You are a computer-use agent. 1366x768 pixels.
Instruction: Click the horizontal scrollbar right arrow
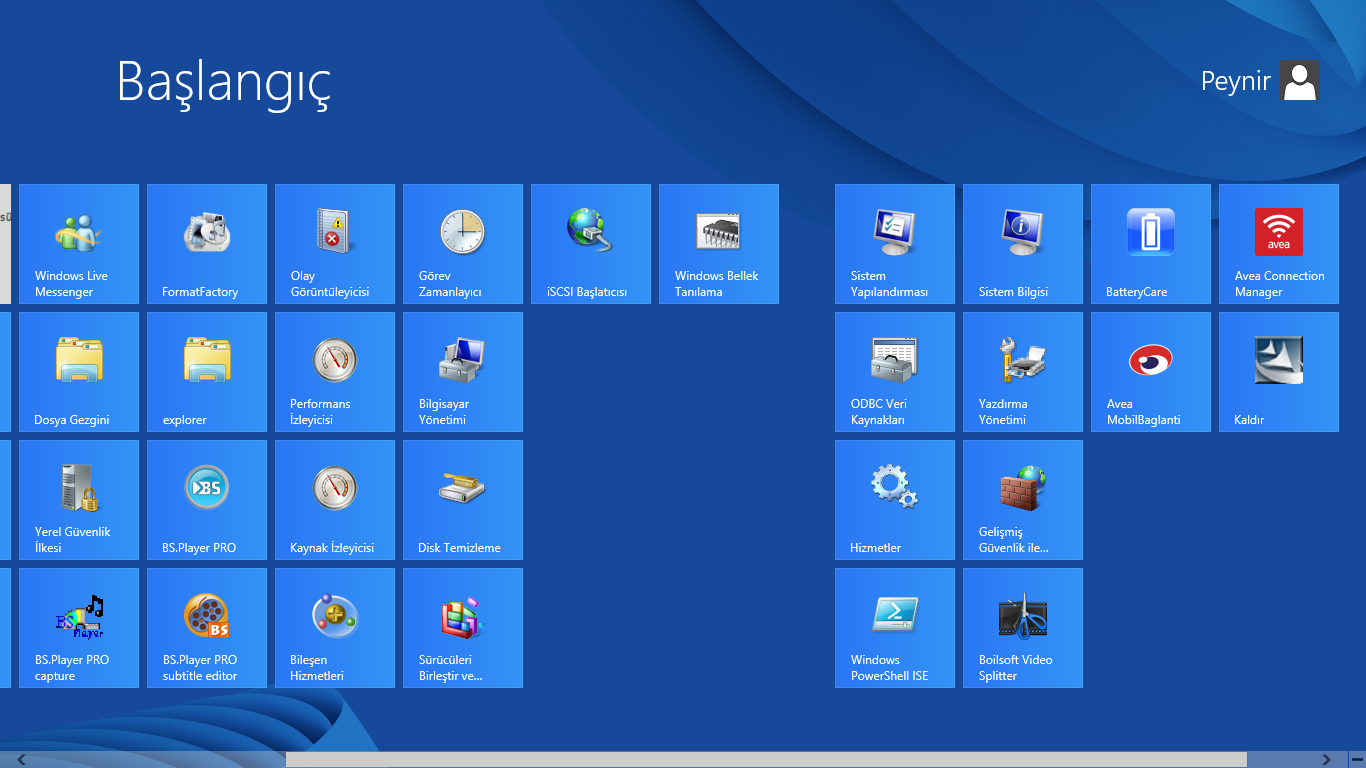coord(1327,760)
